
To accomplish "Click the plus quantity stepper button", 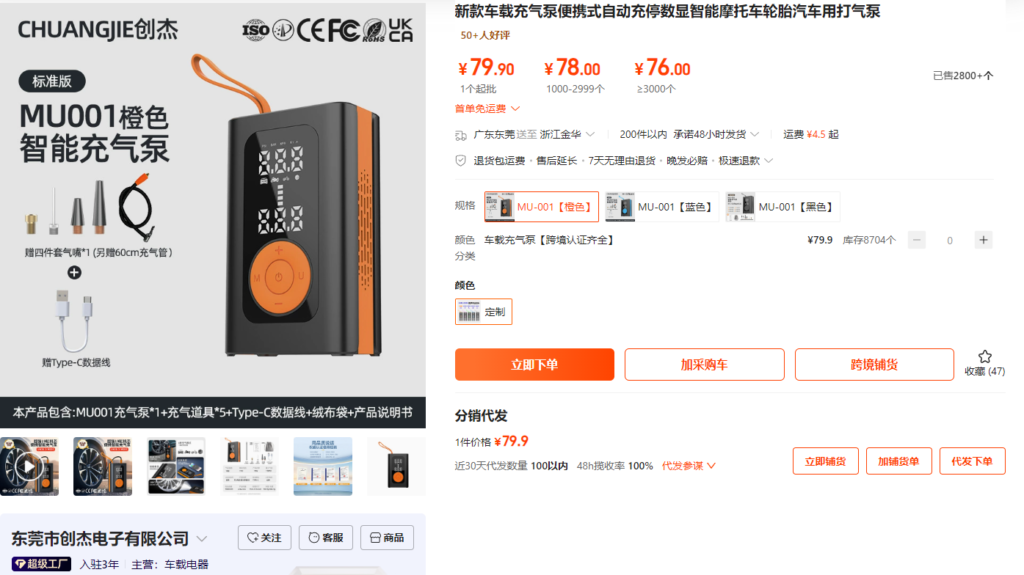I will click(x=983, y=240).
